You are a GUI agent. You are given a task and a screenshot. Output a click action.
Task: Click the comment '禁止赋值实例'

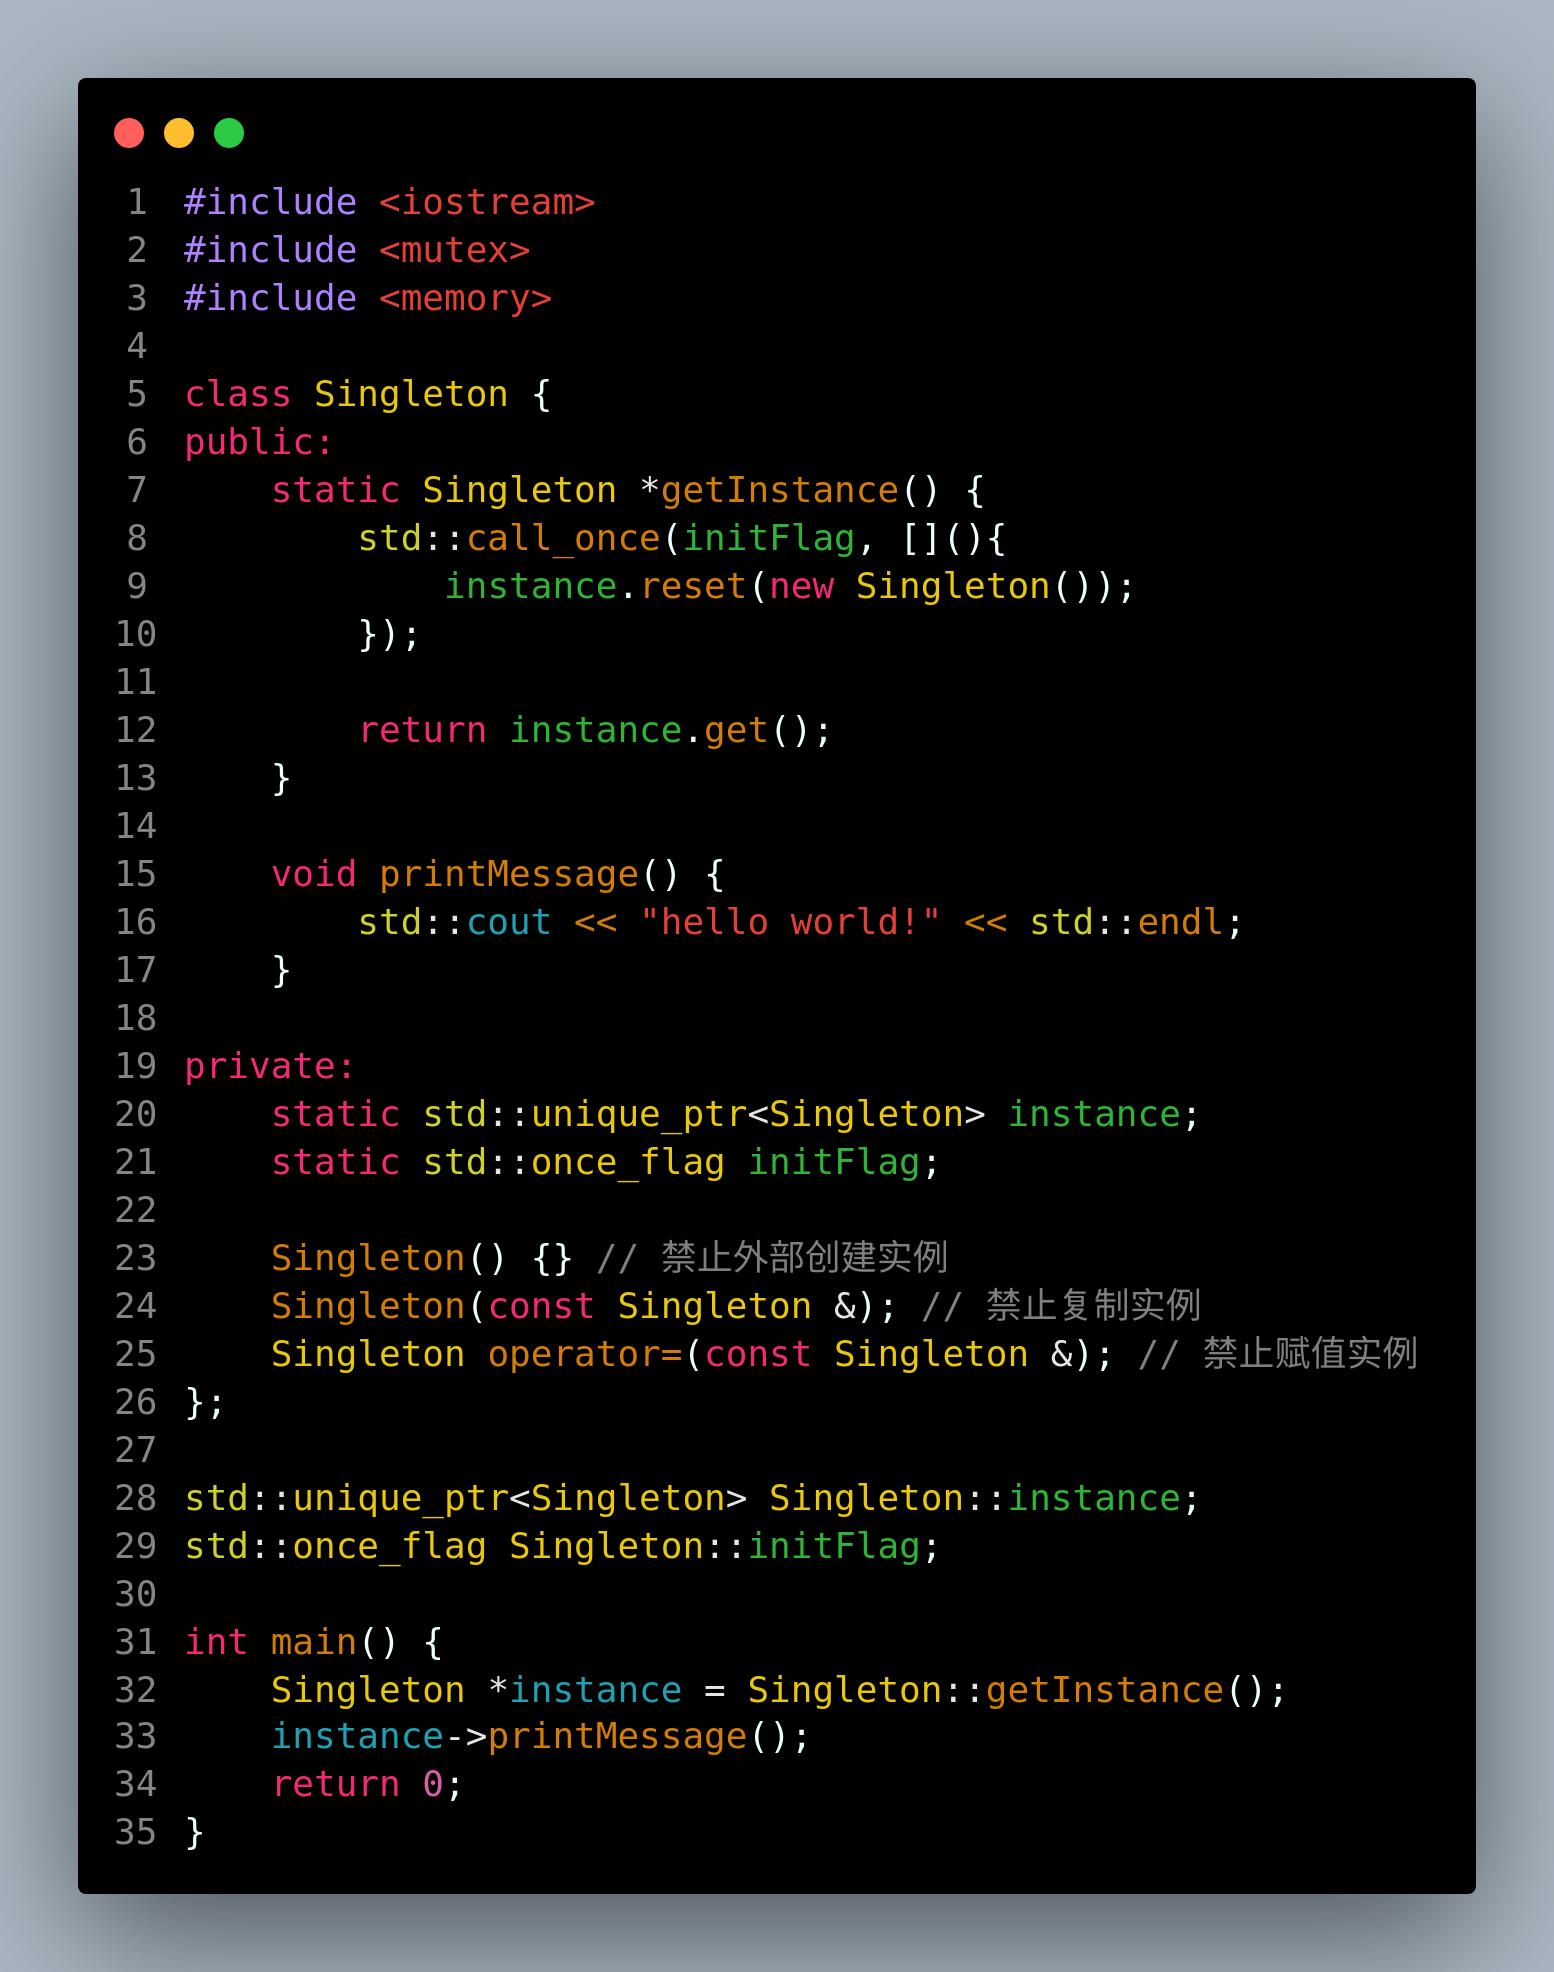1310,1354
